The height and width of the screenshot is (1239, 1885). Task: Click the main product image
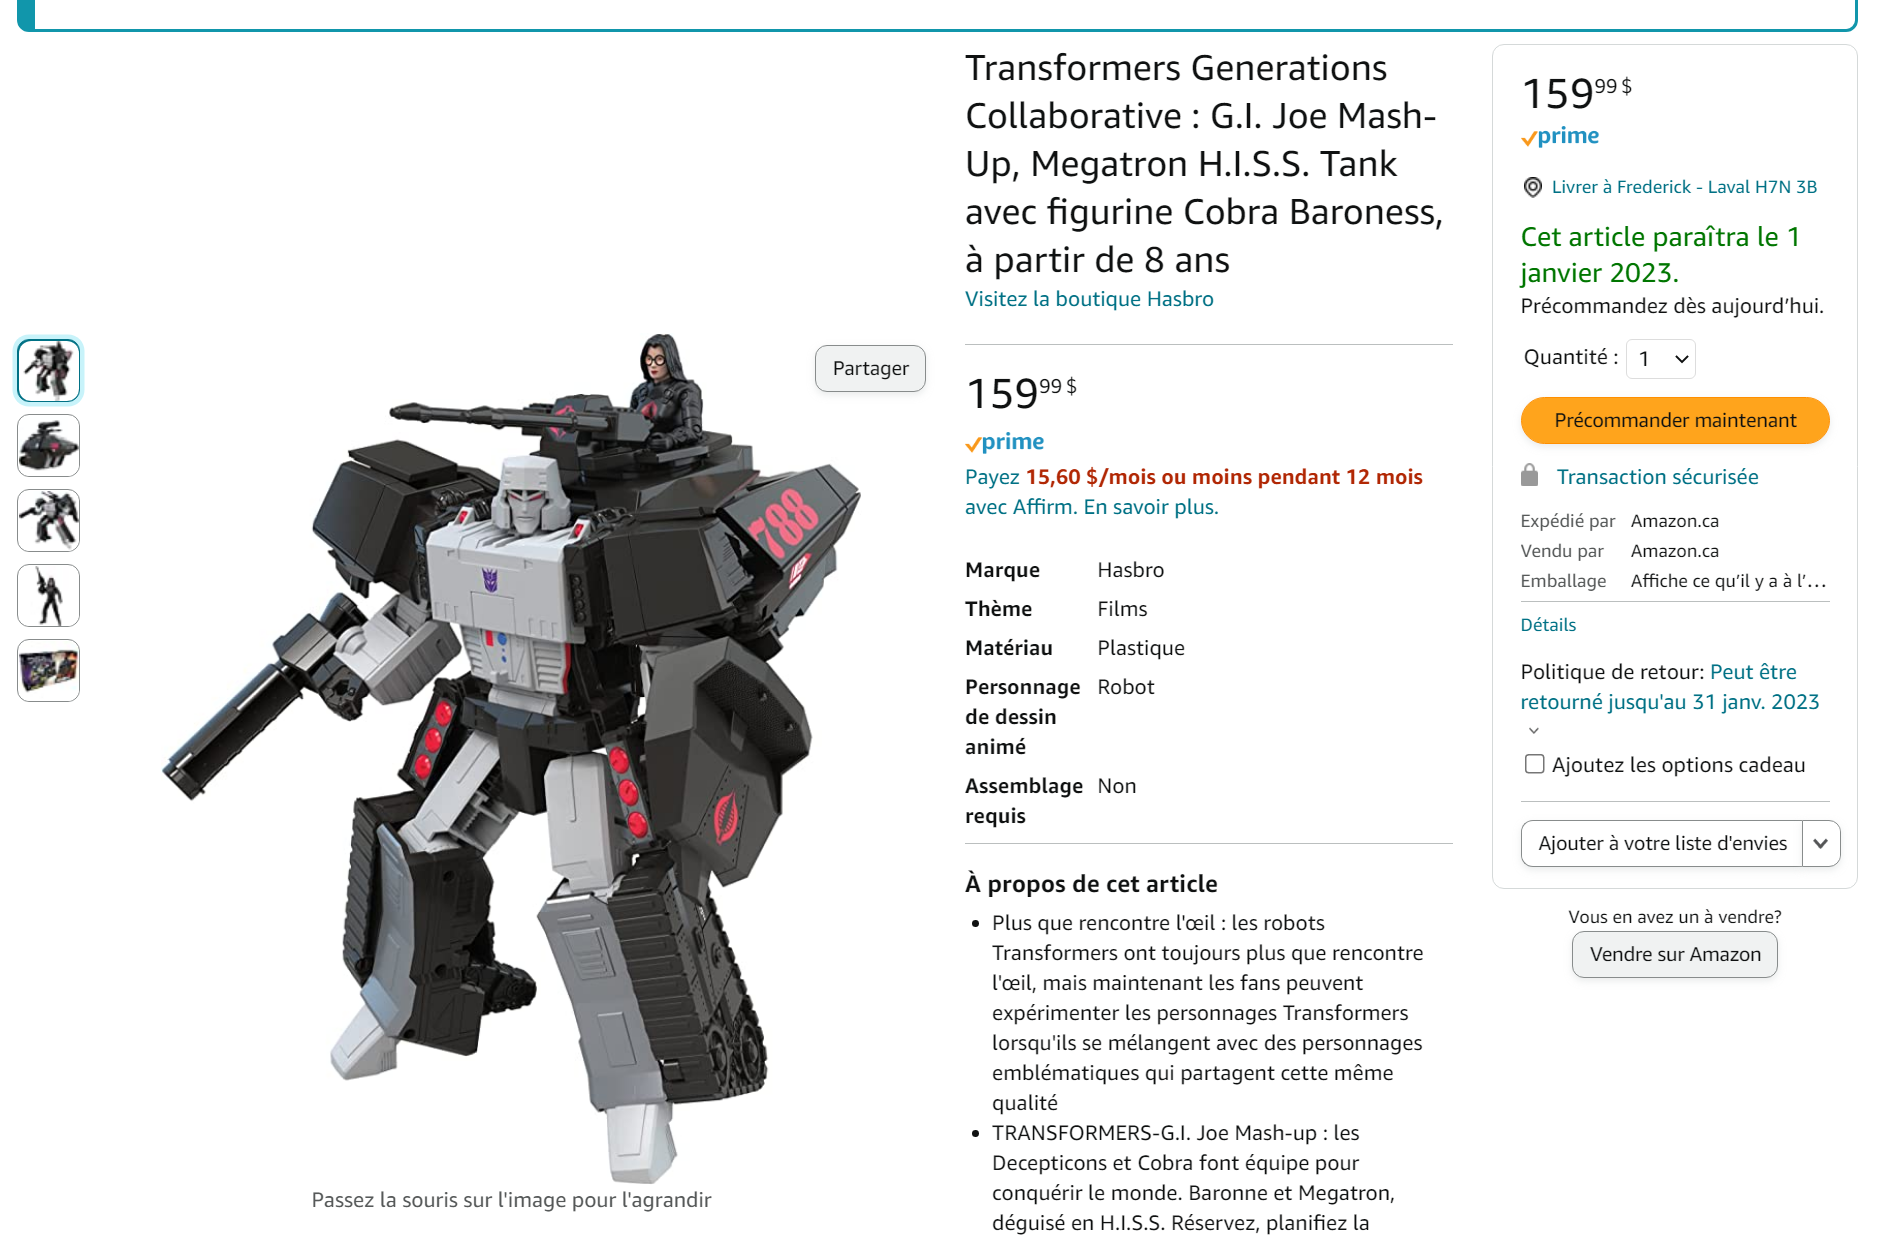pos(512,760)
